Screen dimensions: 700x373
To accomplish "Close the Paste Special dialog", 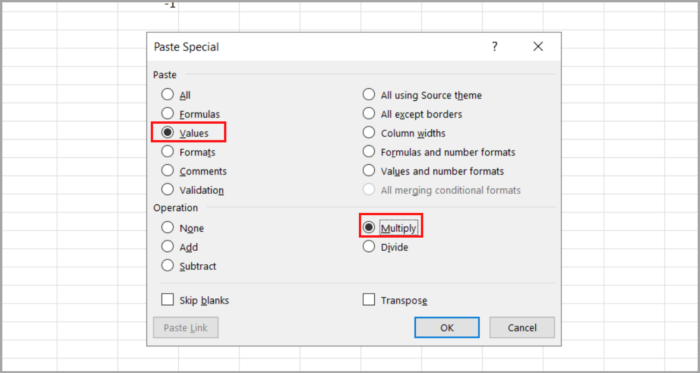I will click(x=538, y=46).
